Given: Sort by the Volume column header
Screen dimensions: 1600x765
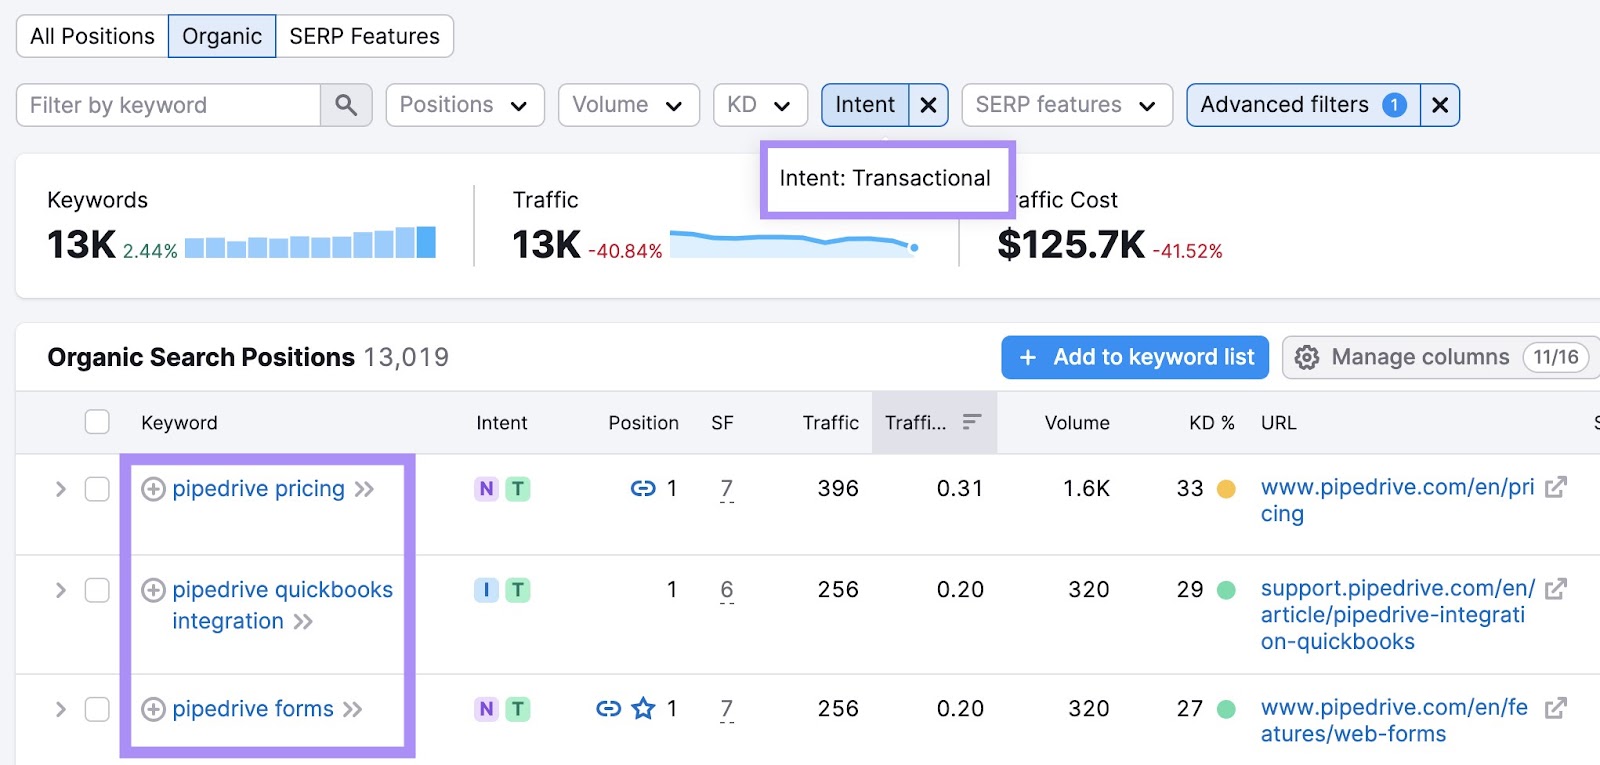Looking at the screenshot, I should (1077, 423).
